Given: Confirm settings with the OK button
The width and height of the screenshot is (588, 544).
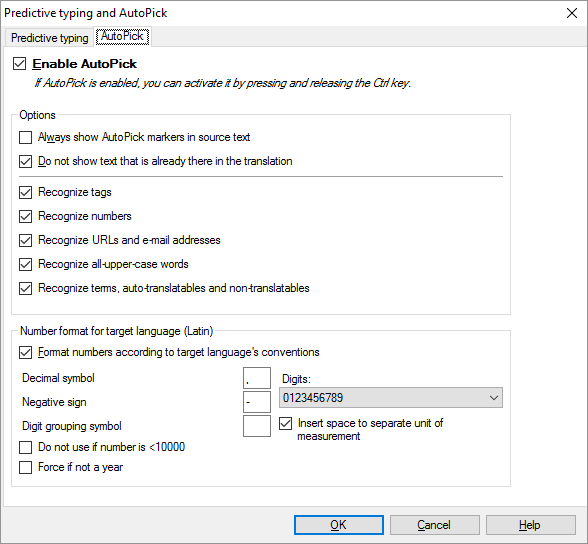Looking at the screenshot, I should (339, 525).
